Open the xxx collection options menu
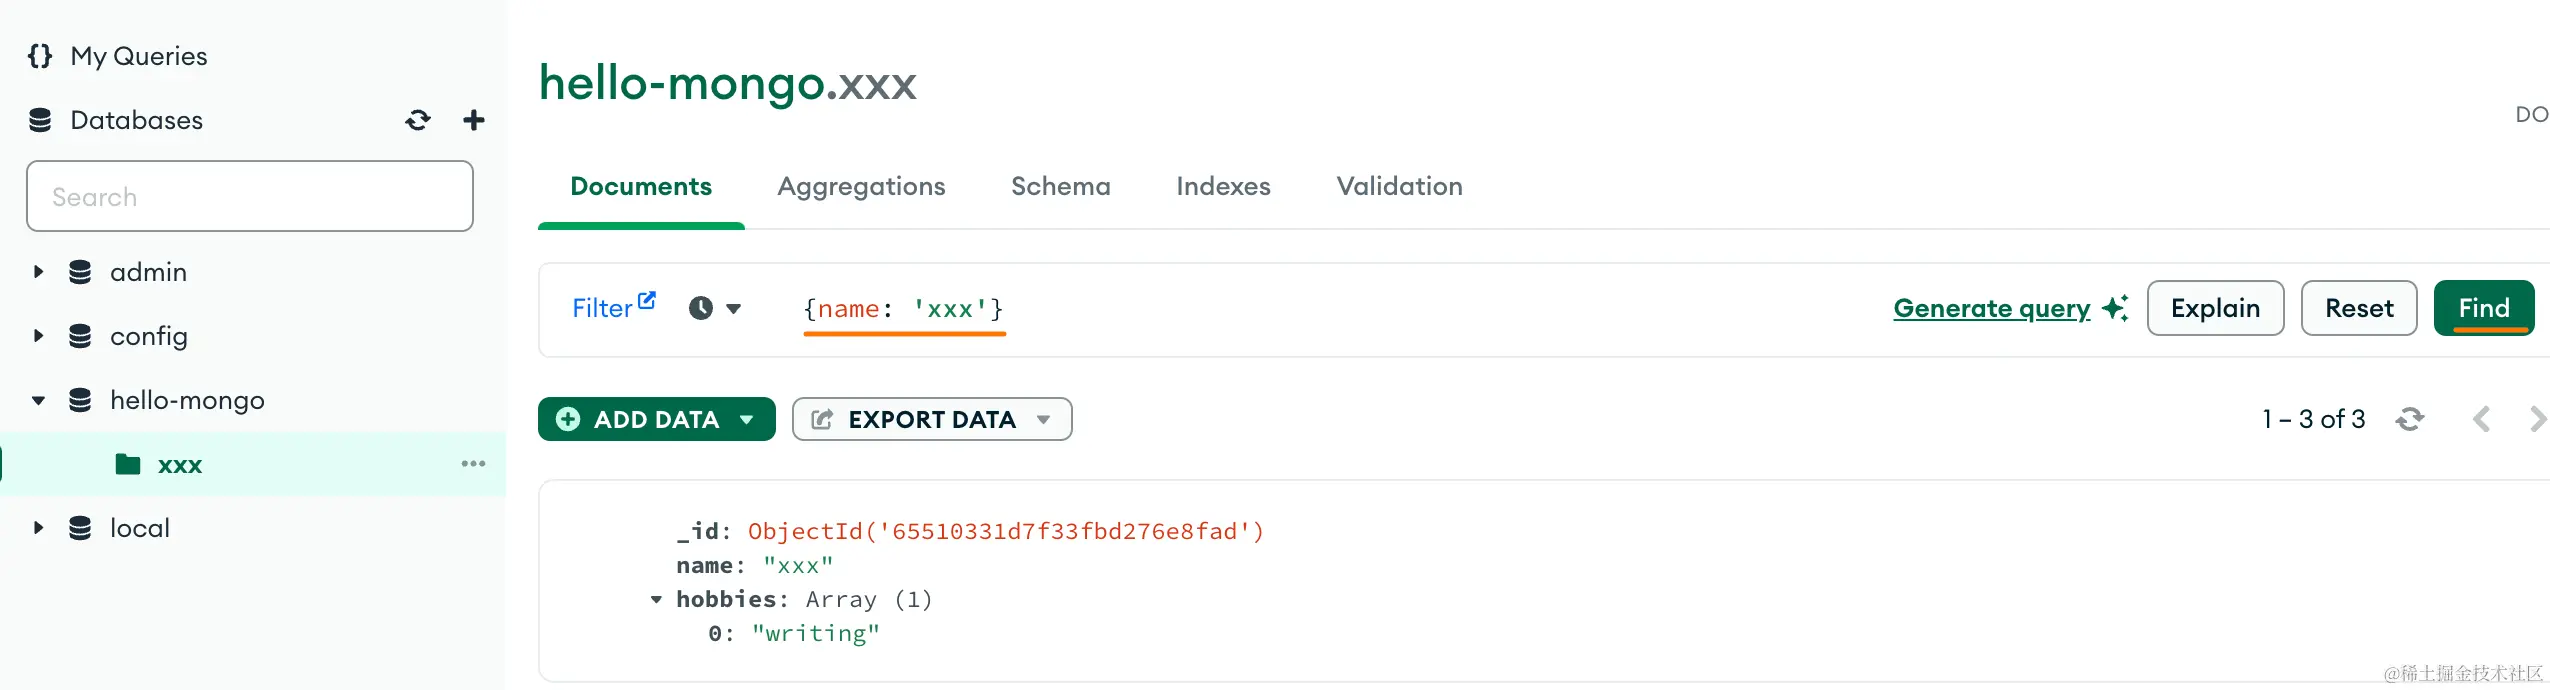This screenshot has height=690, width=2550. click(x=473, y=464)
